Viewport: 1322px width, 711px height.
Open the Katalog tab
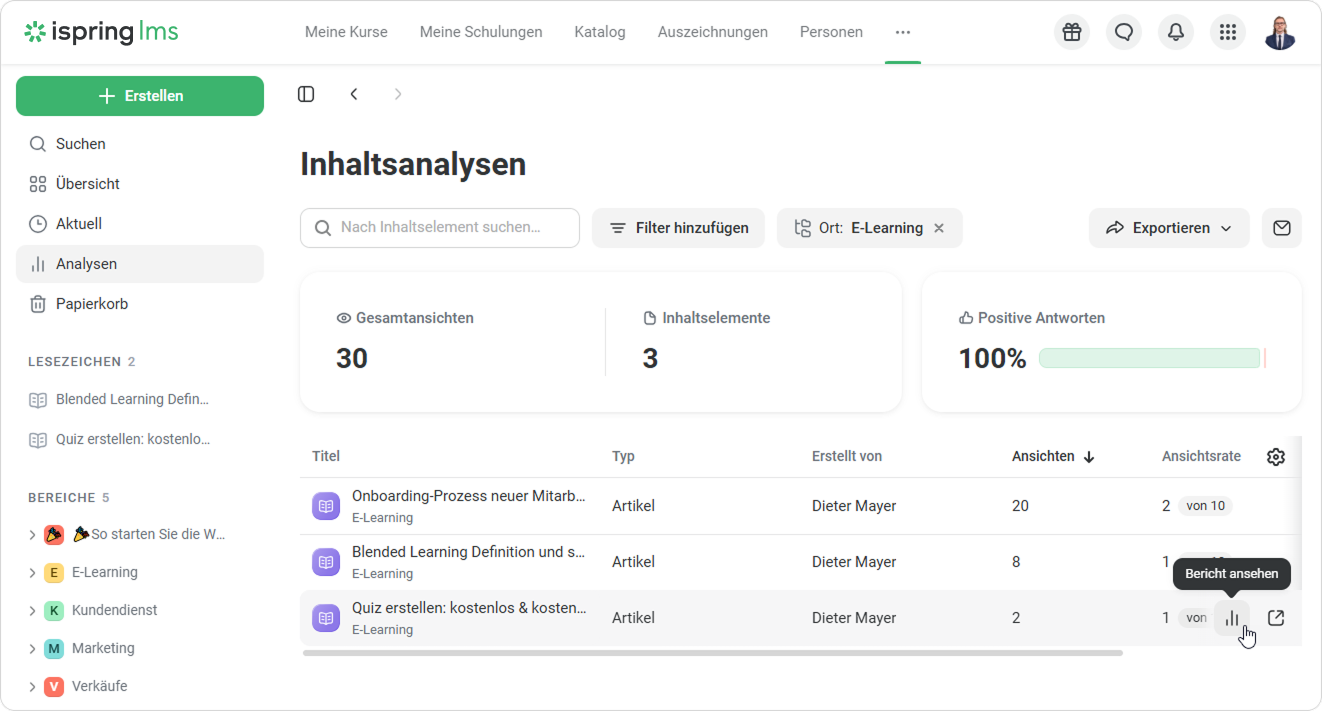point(600,32)
